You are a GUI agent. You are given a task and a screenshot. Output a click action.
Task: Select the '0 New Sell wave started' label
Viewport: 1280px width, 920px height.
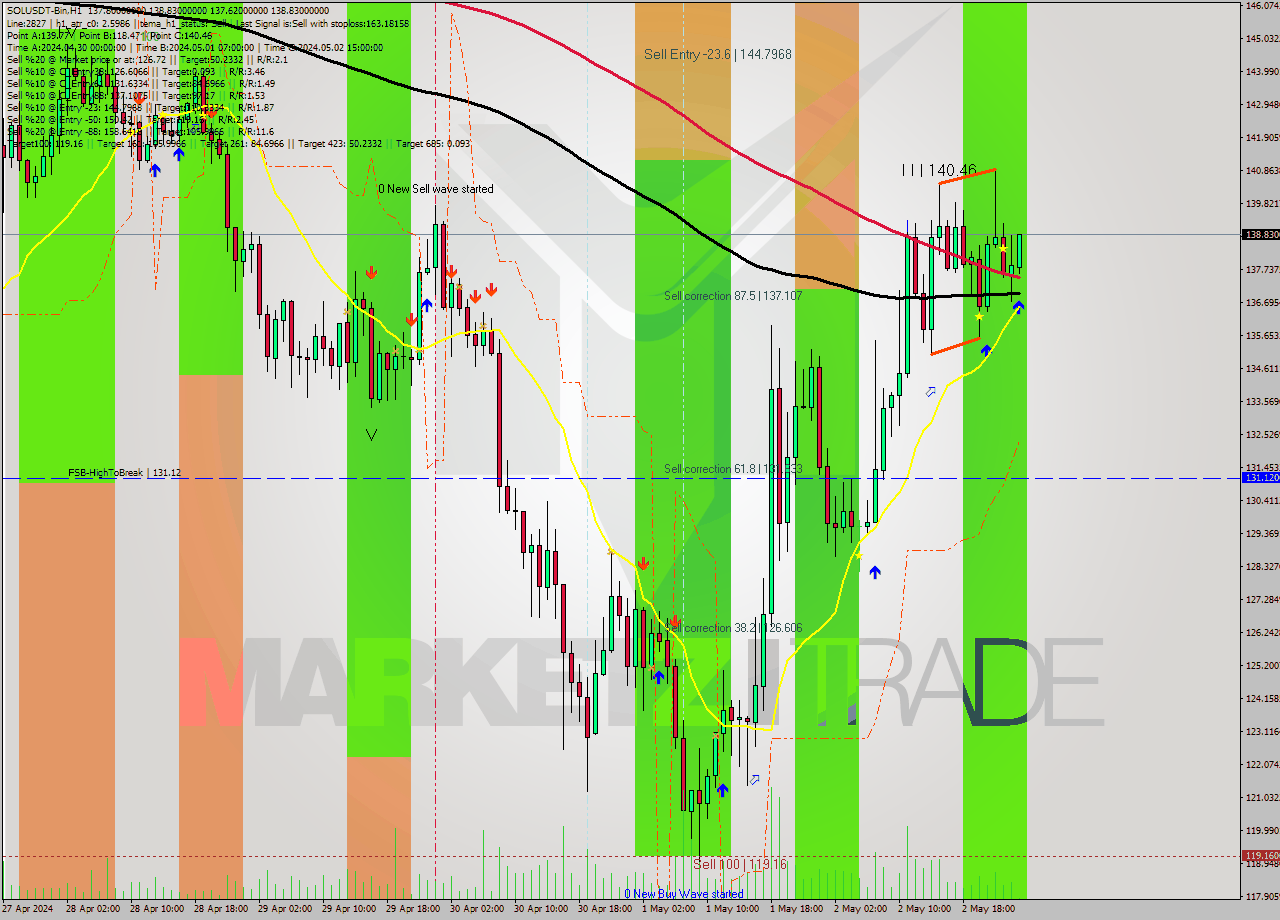tap(435, 188)
